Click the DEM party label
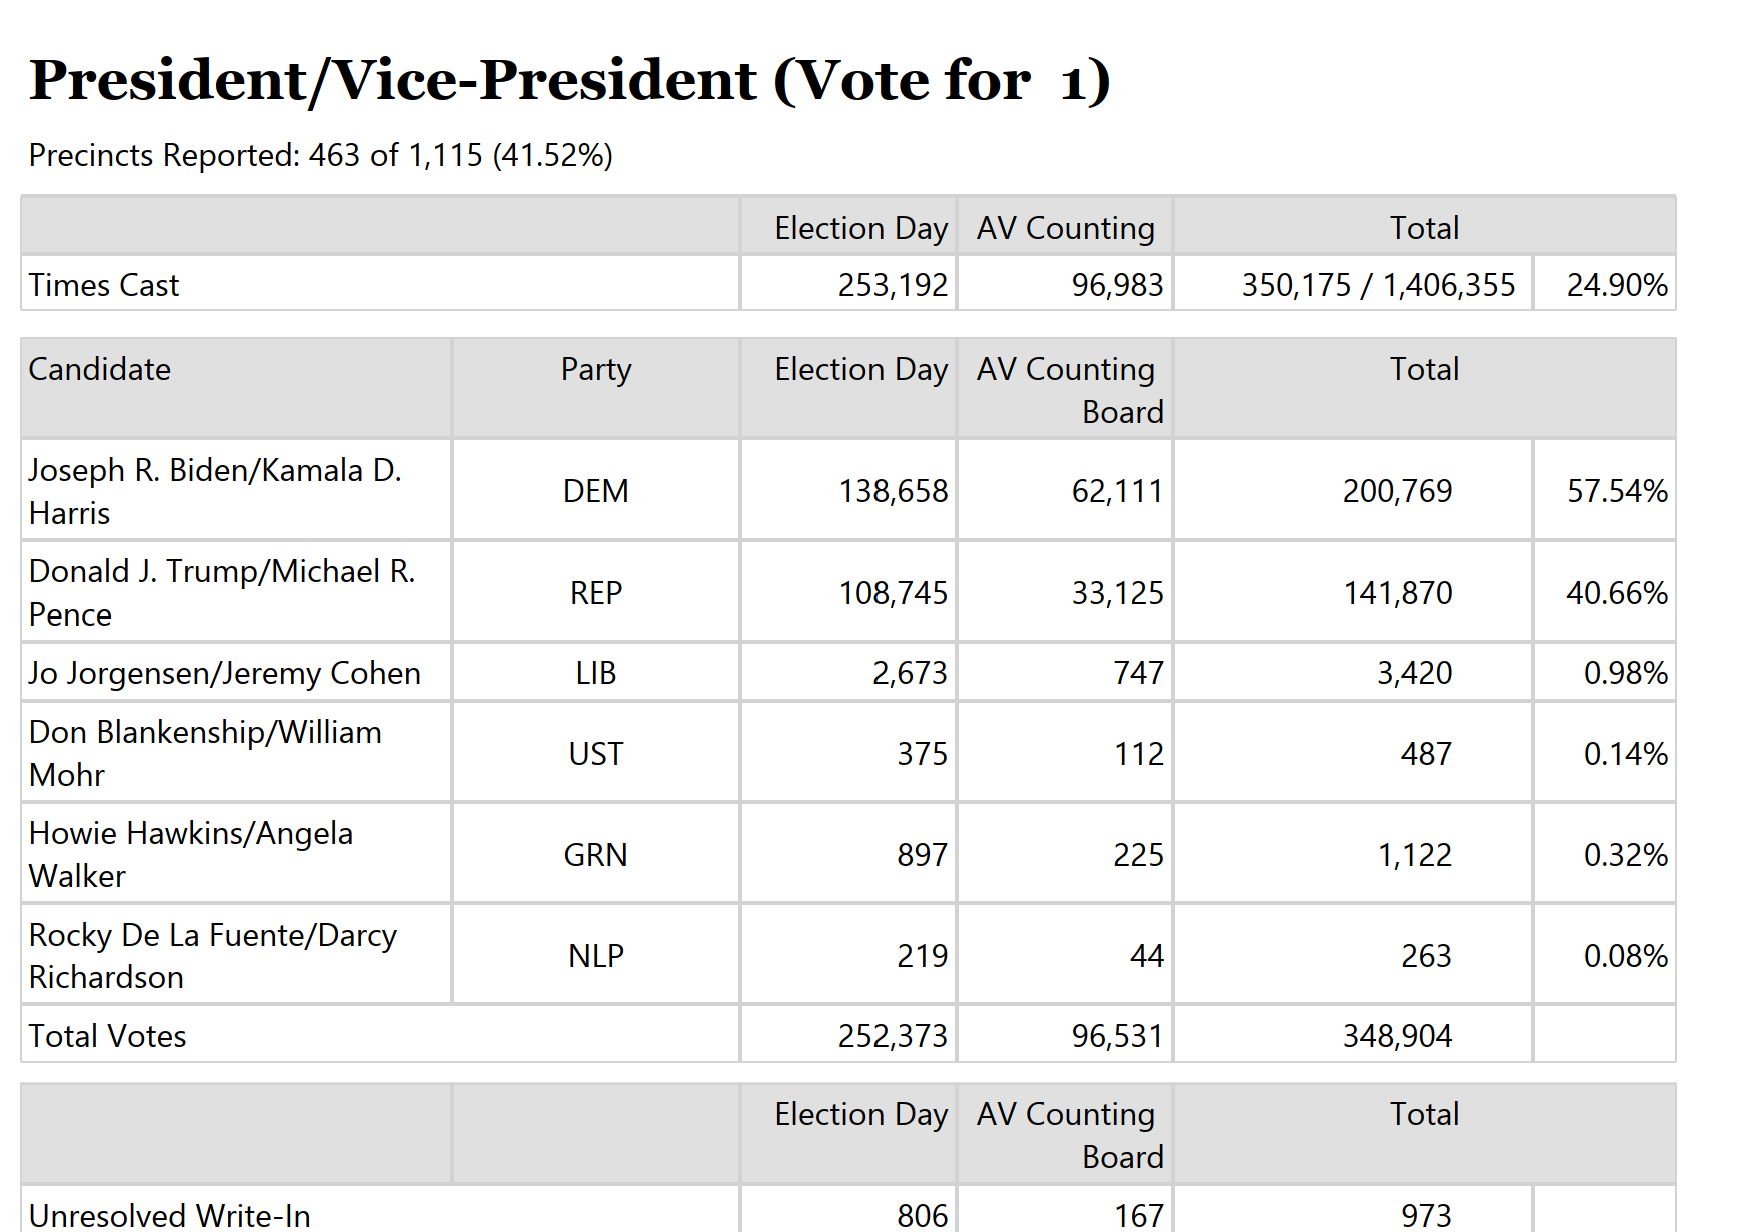The width and height of the screenshot is (1748, 1232). point(596,491)
